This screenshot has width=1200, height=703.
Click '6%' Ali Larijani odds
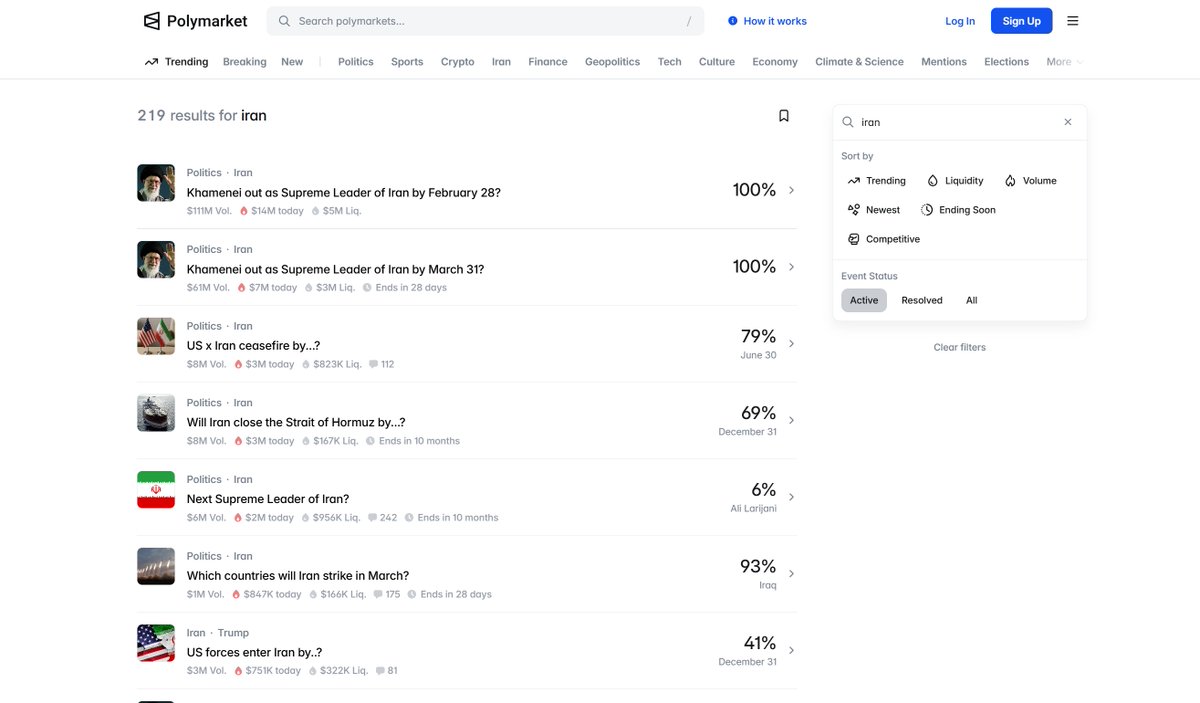[764, 490]
